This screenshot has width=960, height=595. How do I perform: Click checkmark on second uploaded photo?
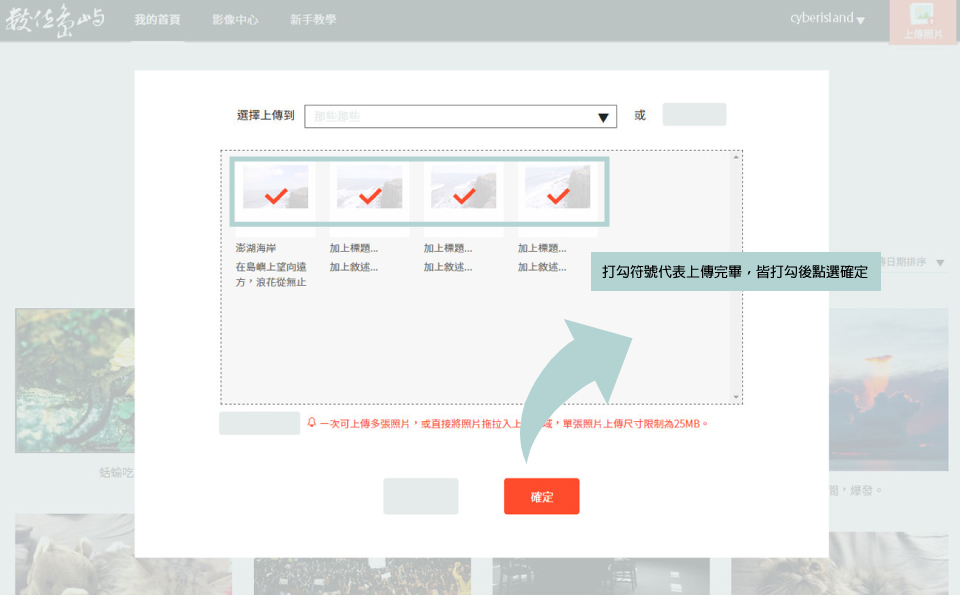coord(370,195)
